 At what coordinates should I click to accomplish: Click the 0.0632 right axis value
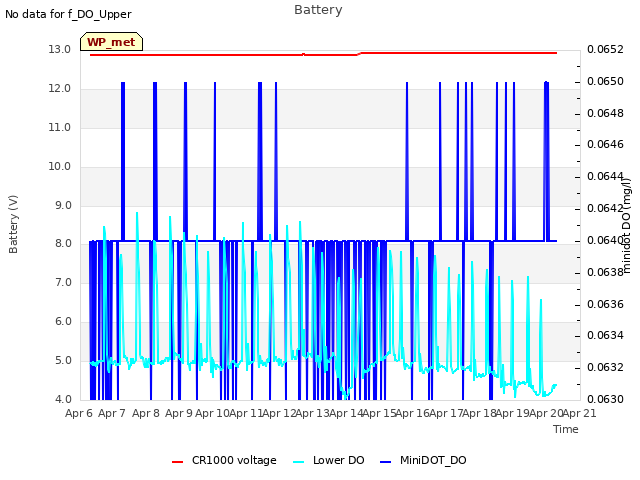tap(605, 367)
